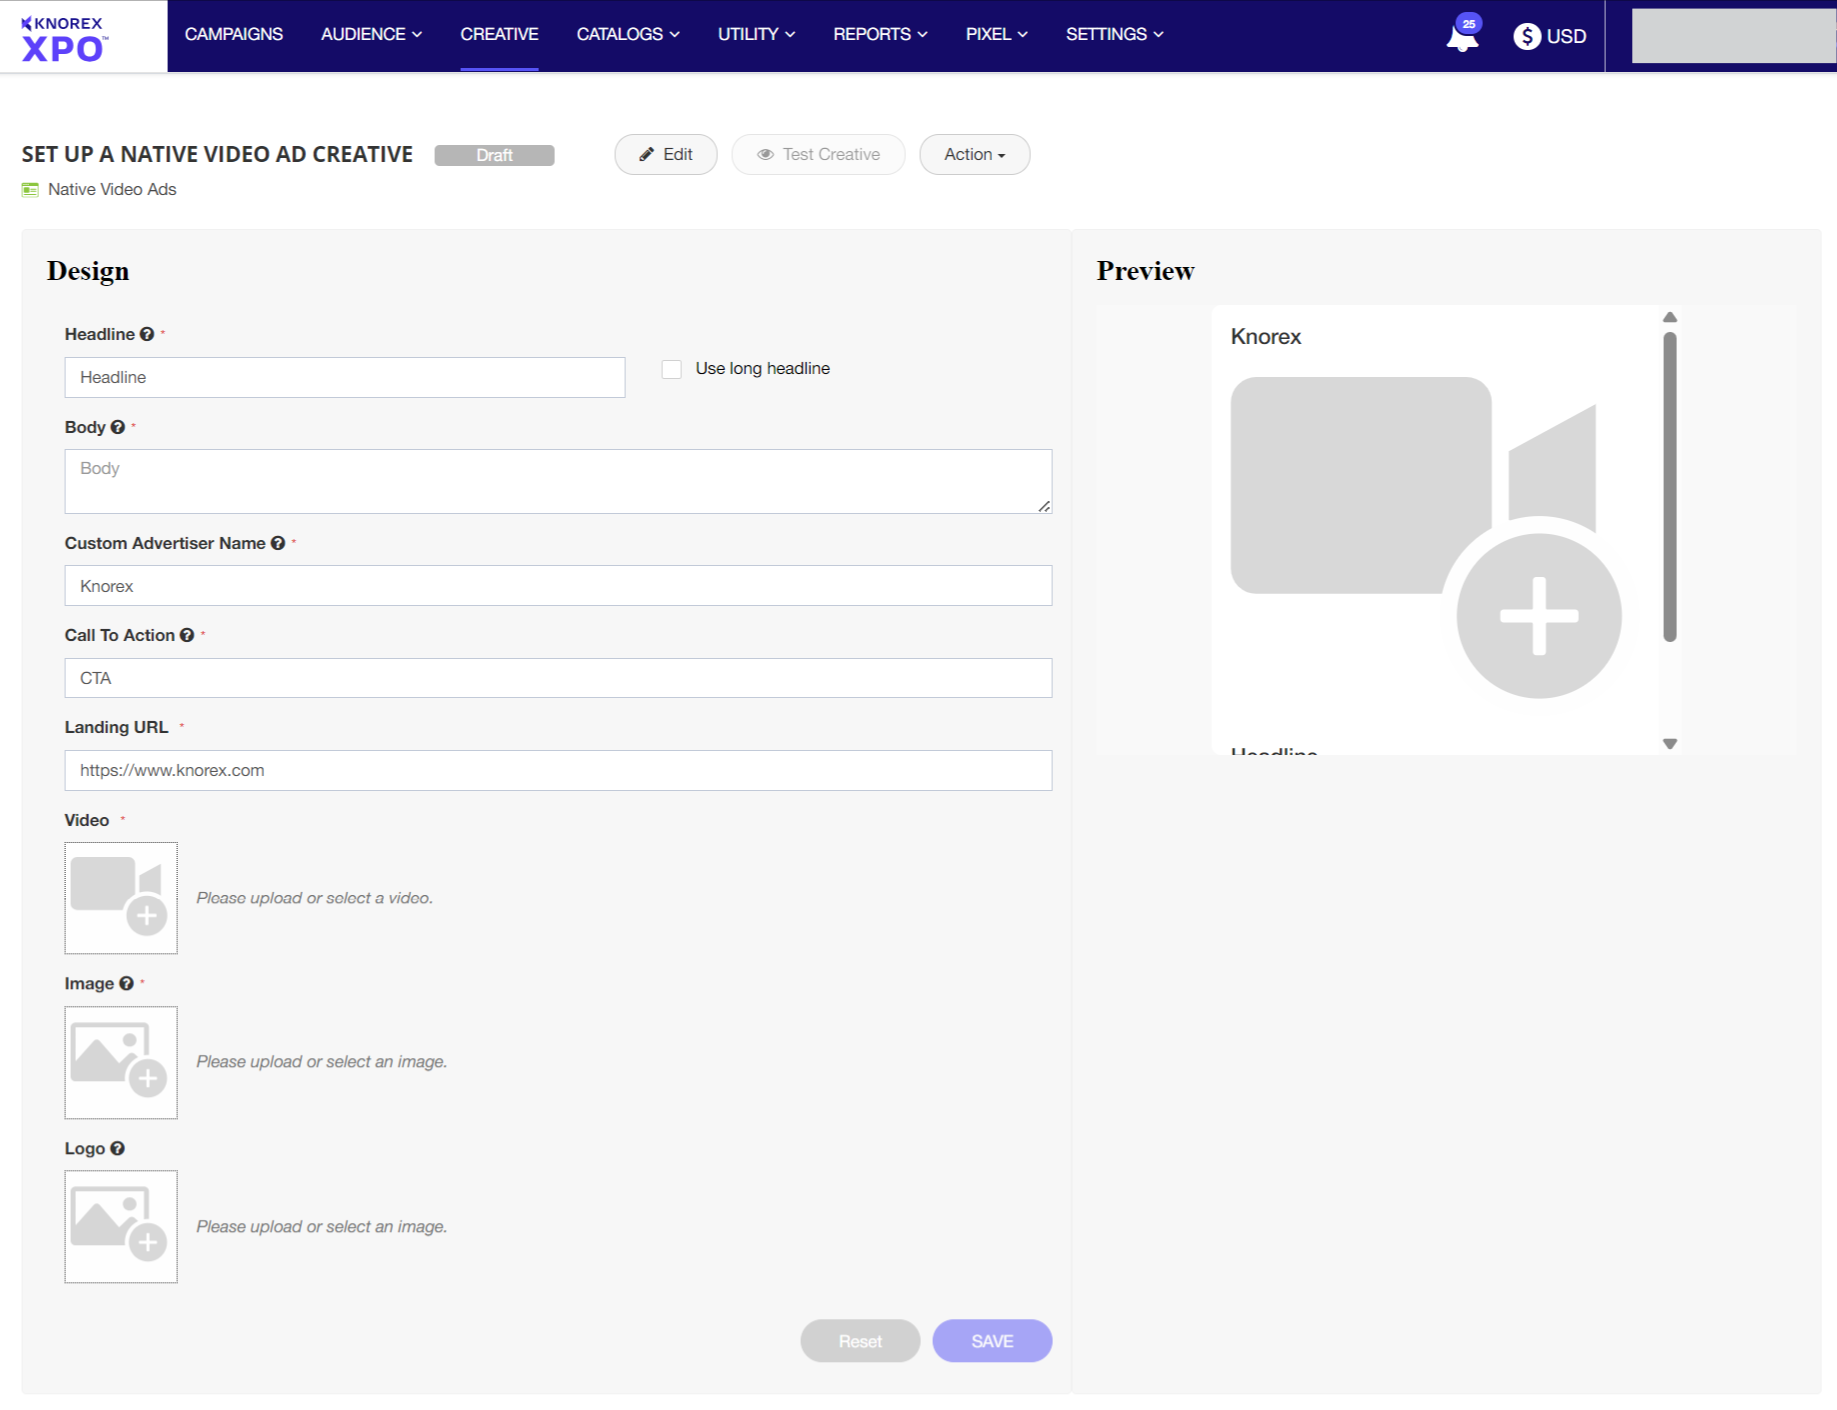Expand the Audience menu

point(371,34)
